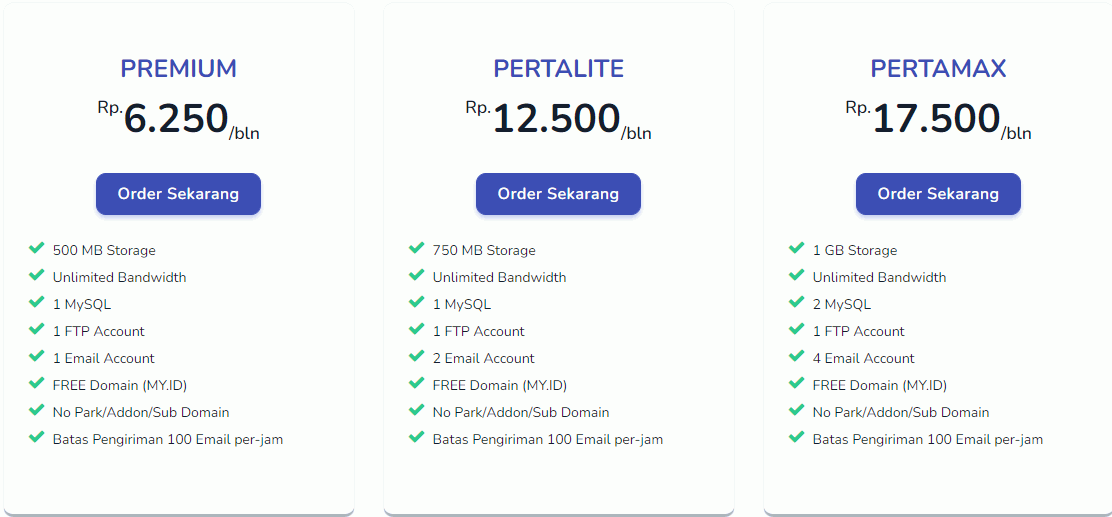Screen dimensions: 1112x517
Task: Click the PERTAMAX plan heading
Action: (x=938, y=69)
